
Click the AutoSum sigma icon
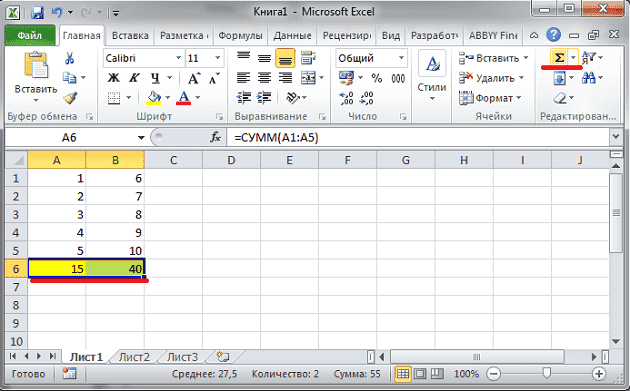pyautogui.click(x=559, y=58)
